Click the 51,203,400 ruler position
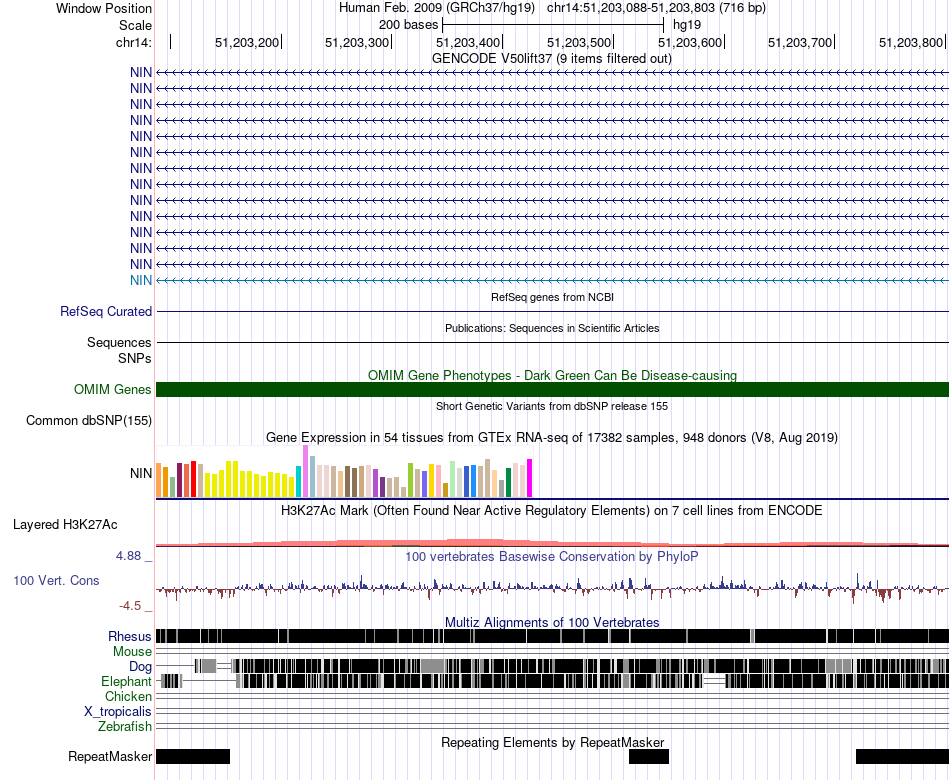950x780 pixels. (x=468, y=42)
